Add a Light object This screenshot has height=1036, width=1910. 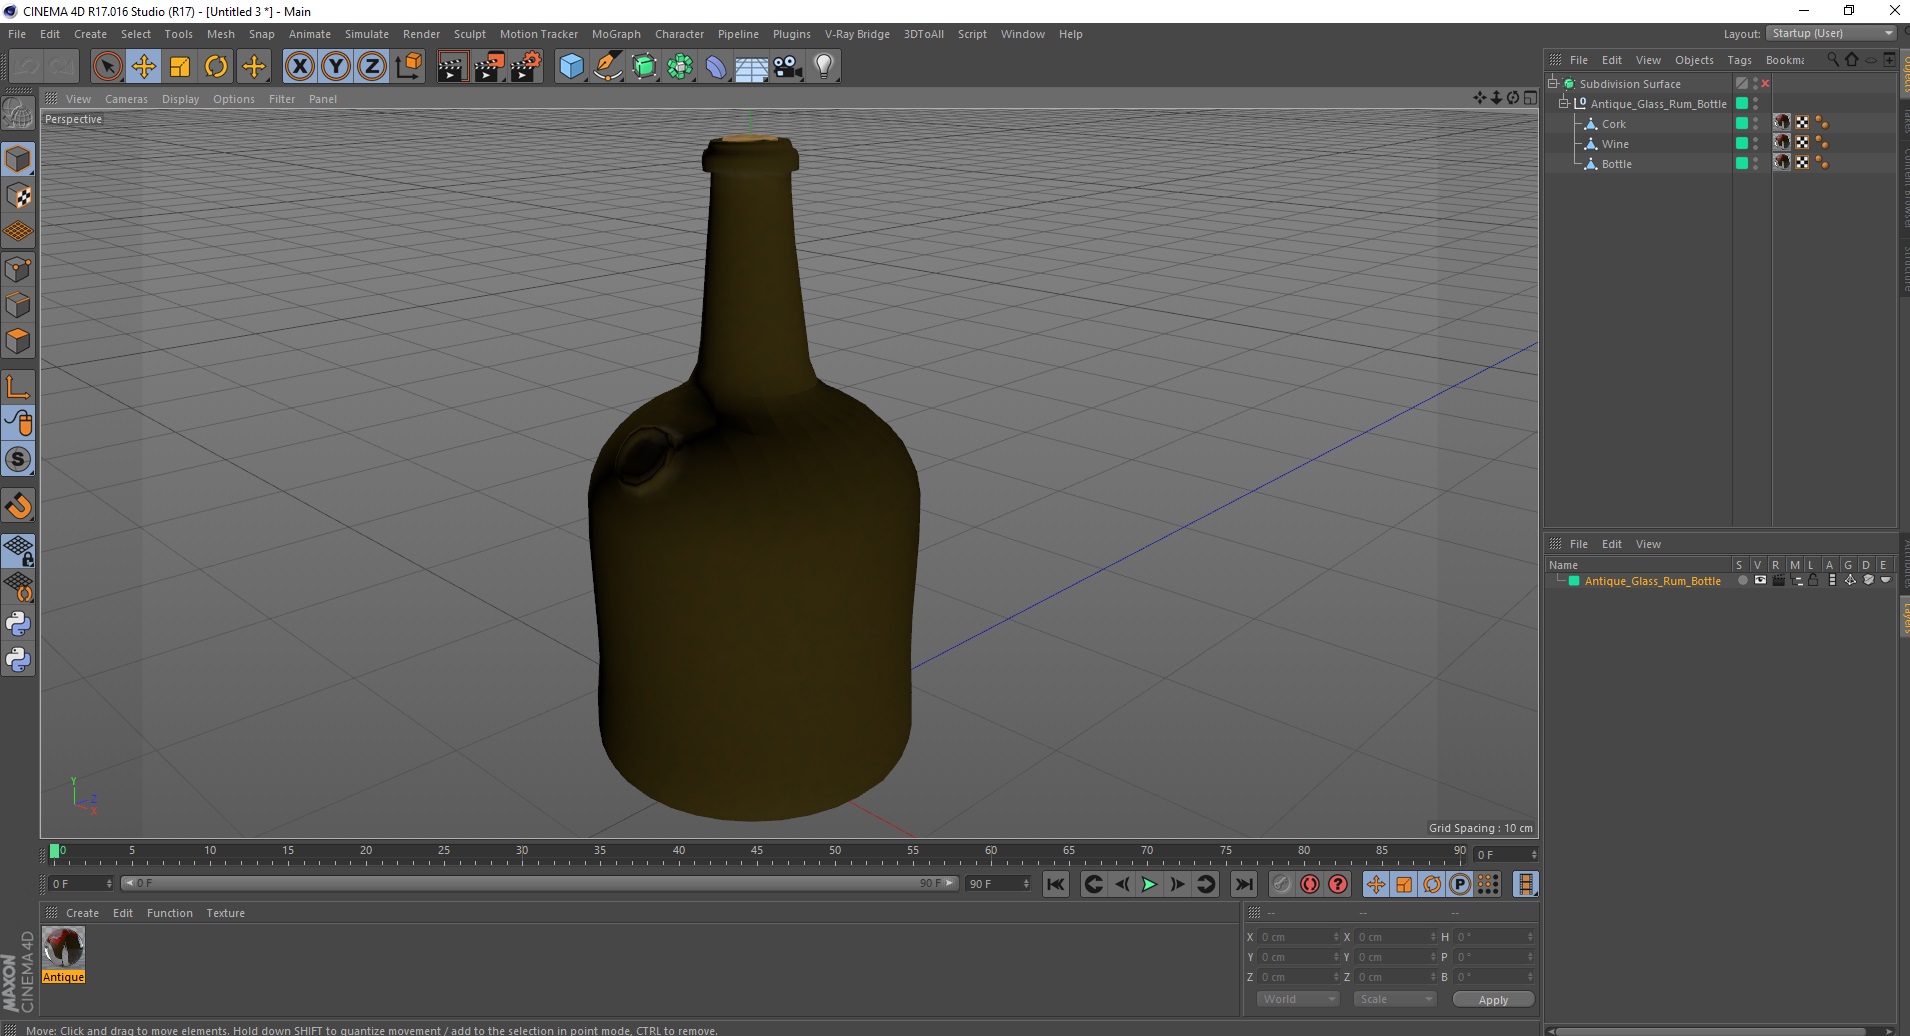click(x=824, y=67)
